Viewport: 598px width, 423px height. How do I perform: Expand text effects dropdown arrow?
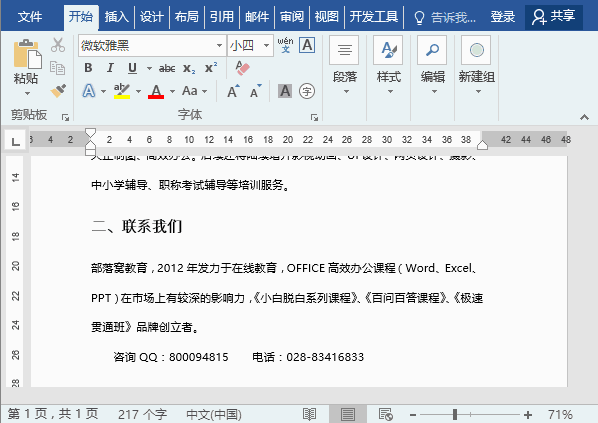pyautogui.click(x=103, y=92)
